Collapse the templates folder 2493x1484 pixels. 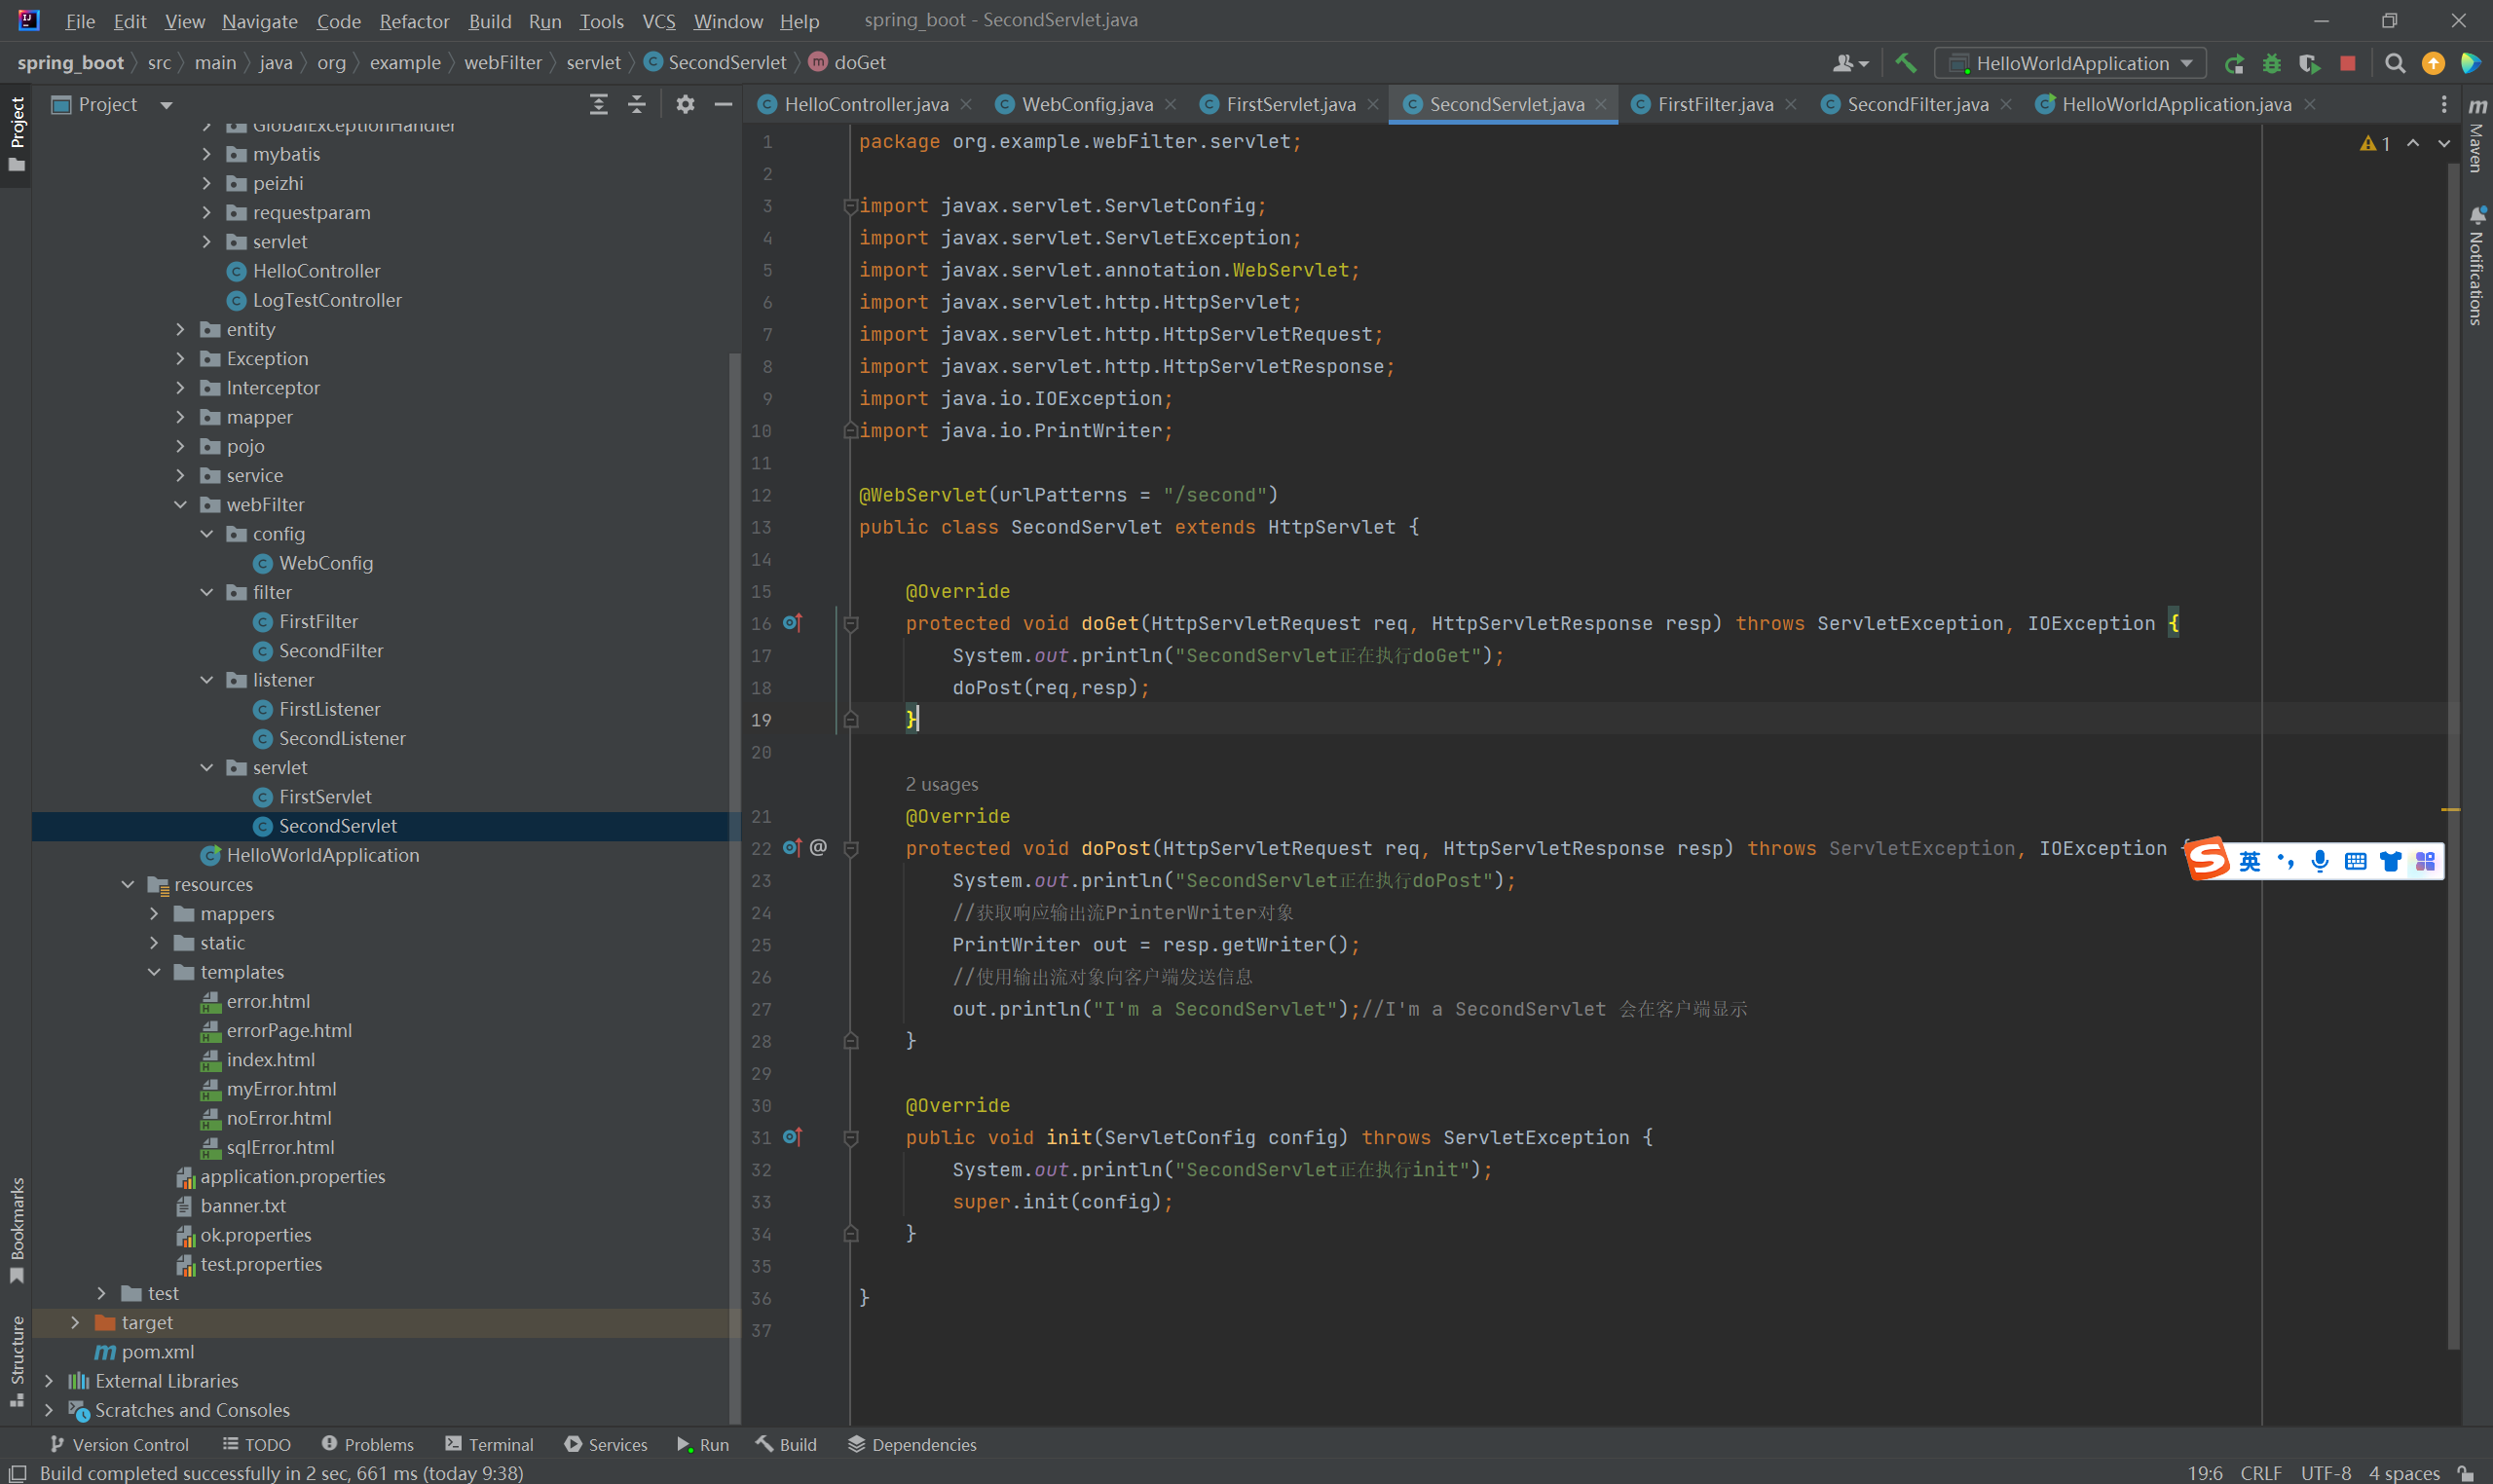coord(154,972)
